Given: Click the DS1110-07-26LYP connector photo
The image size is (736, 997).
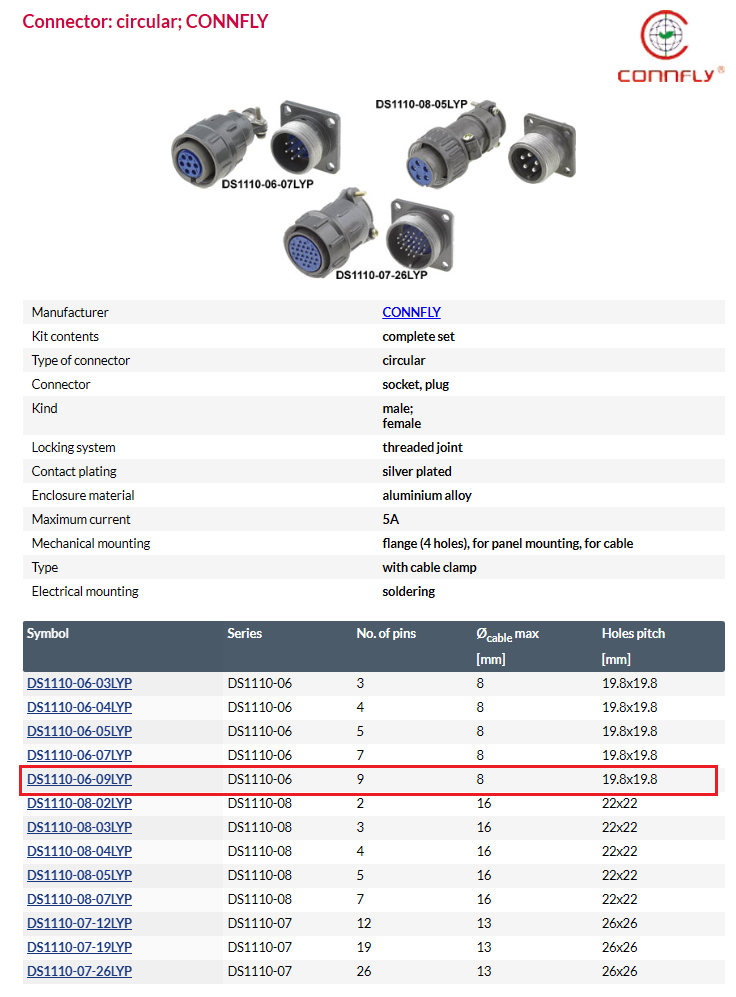Looking at the screenshot, I should click(369, 234).
